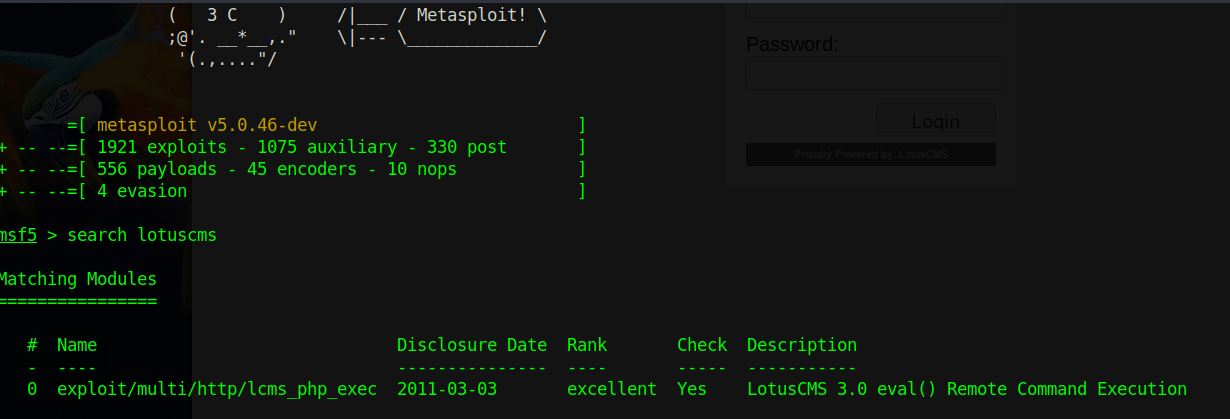Click the 'Disclosure Date' column header
Image resolution: width=1230 pixels, height=419 pixels.
pos(472,345)
